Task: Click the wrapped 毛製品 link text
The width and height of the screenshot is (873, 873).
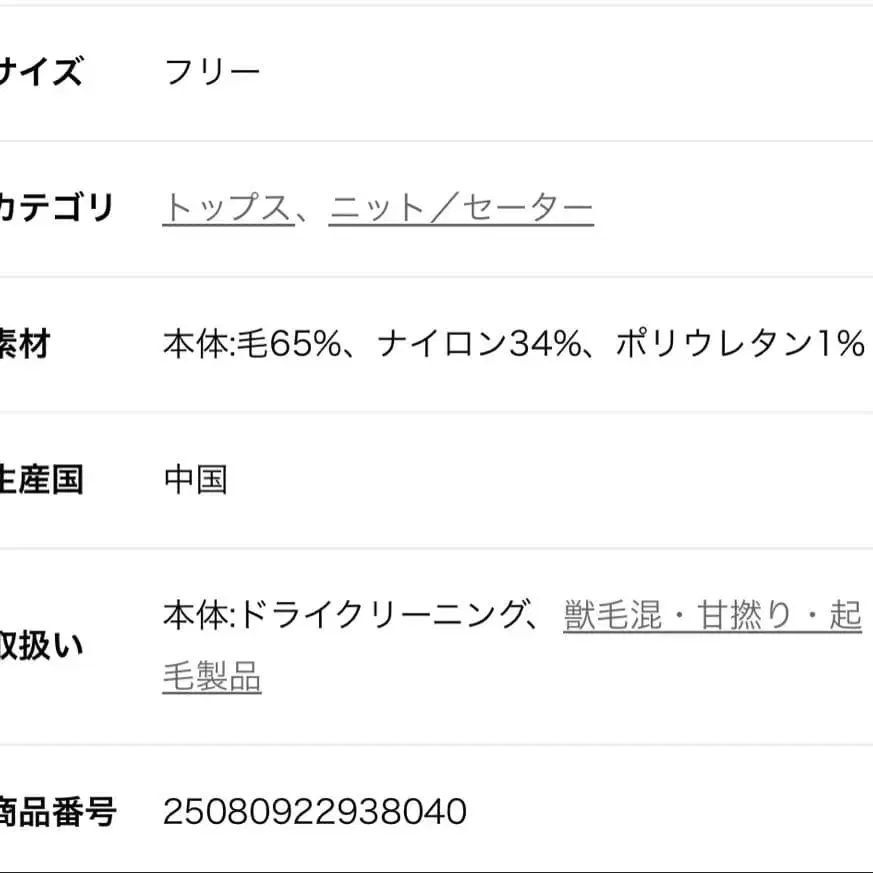Action: click(x=212, y=679)
